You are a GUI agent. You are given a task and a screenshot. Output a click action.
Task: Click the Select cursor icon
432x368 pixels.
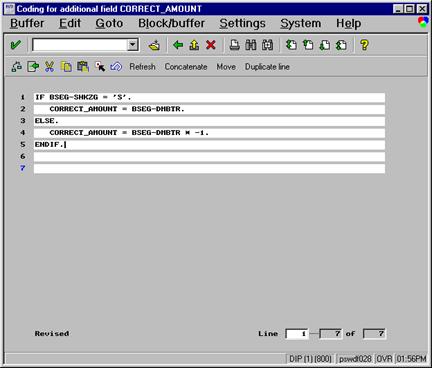[100, 67]
